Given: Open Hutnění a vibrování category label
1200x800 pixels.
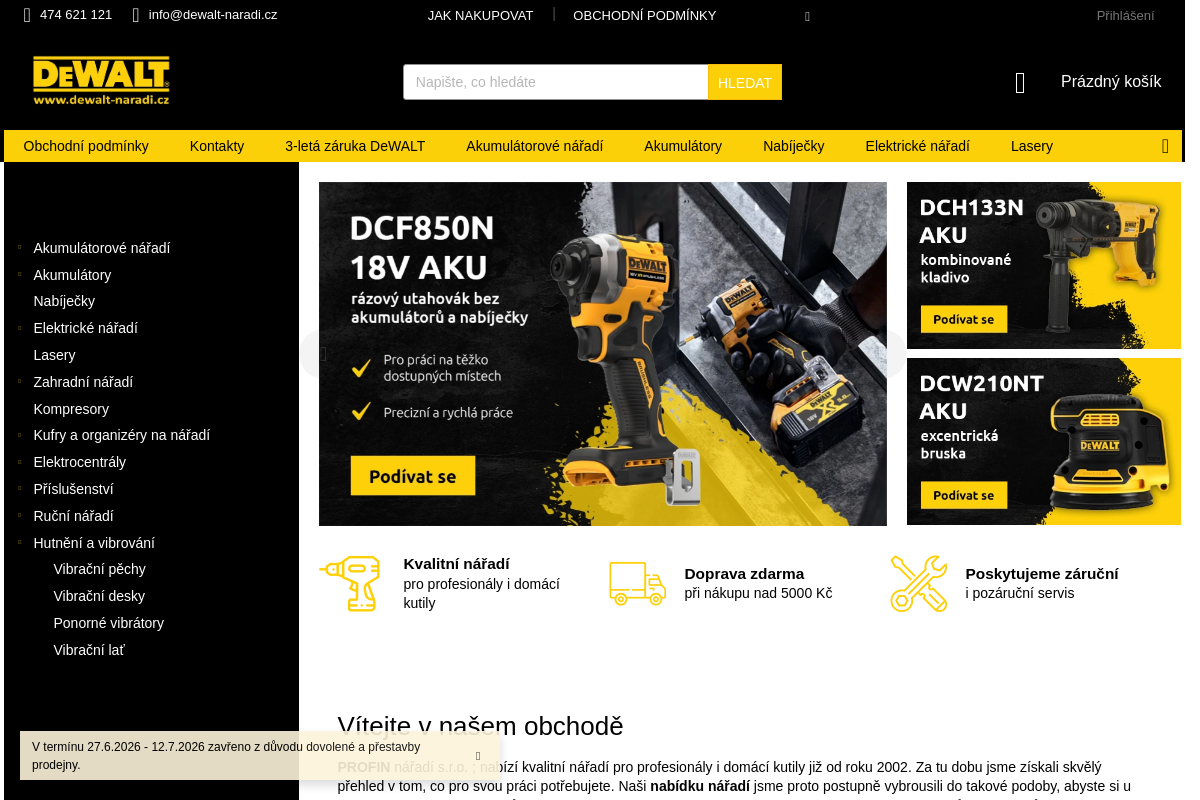Looking at the screenshot, I should click(94, 543).
